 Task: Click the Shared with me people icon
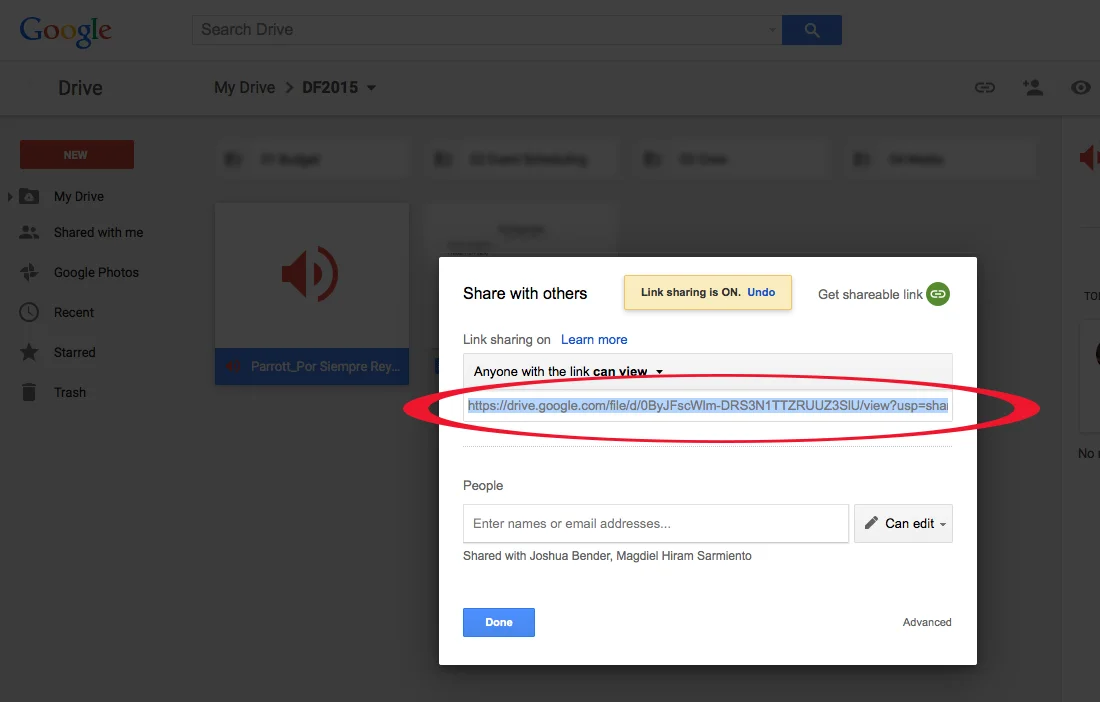point(29,232)
